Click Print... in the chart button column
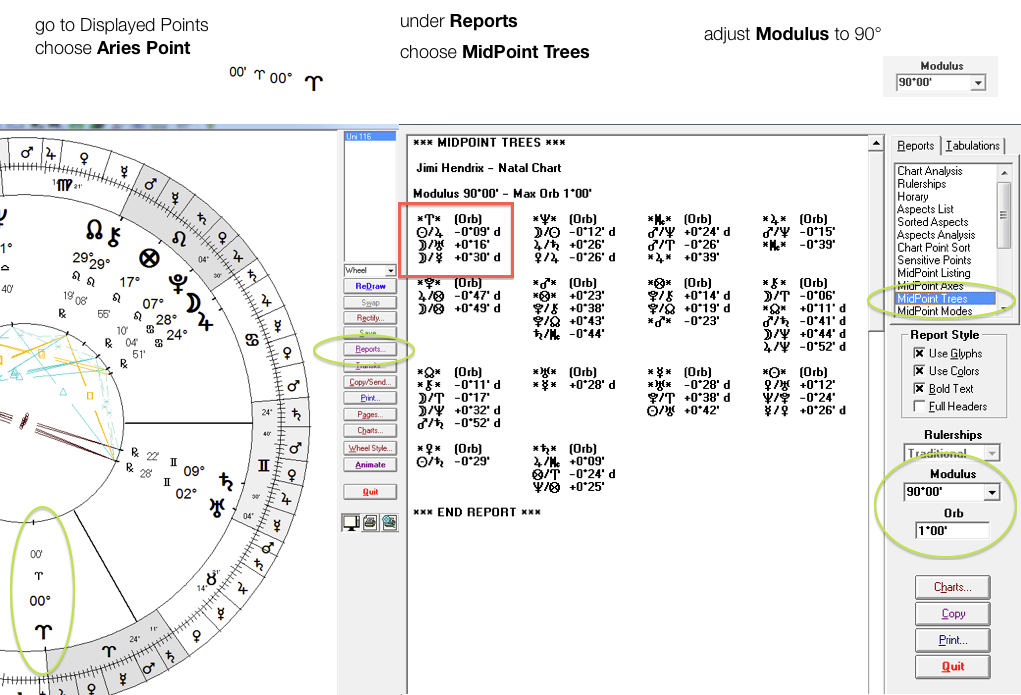The image size is (1021, 695). 370,398
